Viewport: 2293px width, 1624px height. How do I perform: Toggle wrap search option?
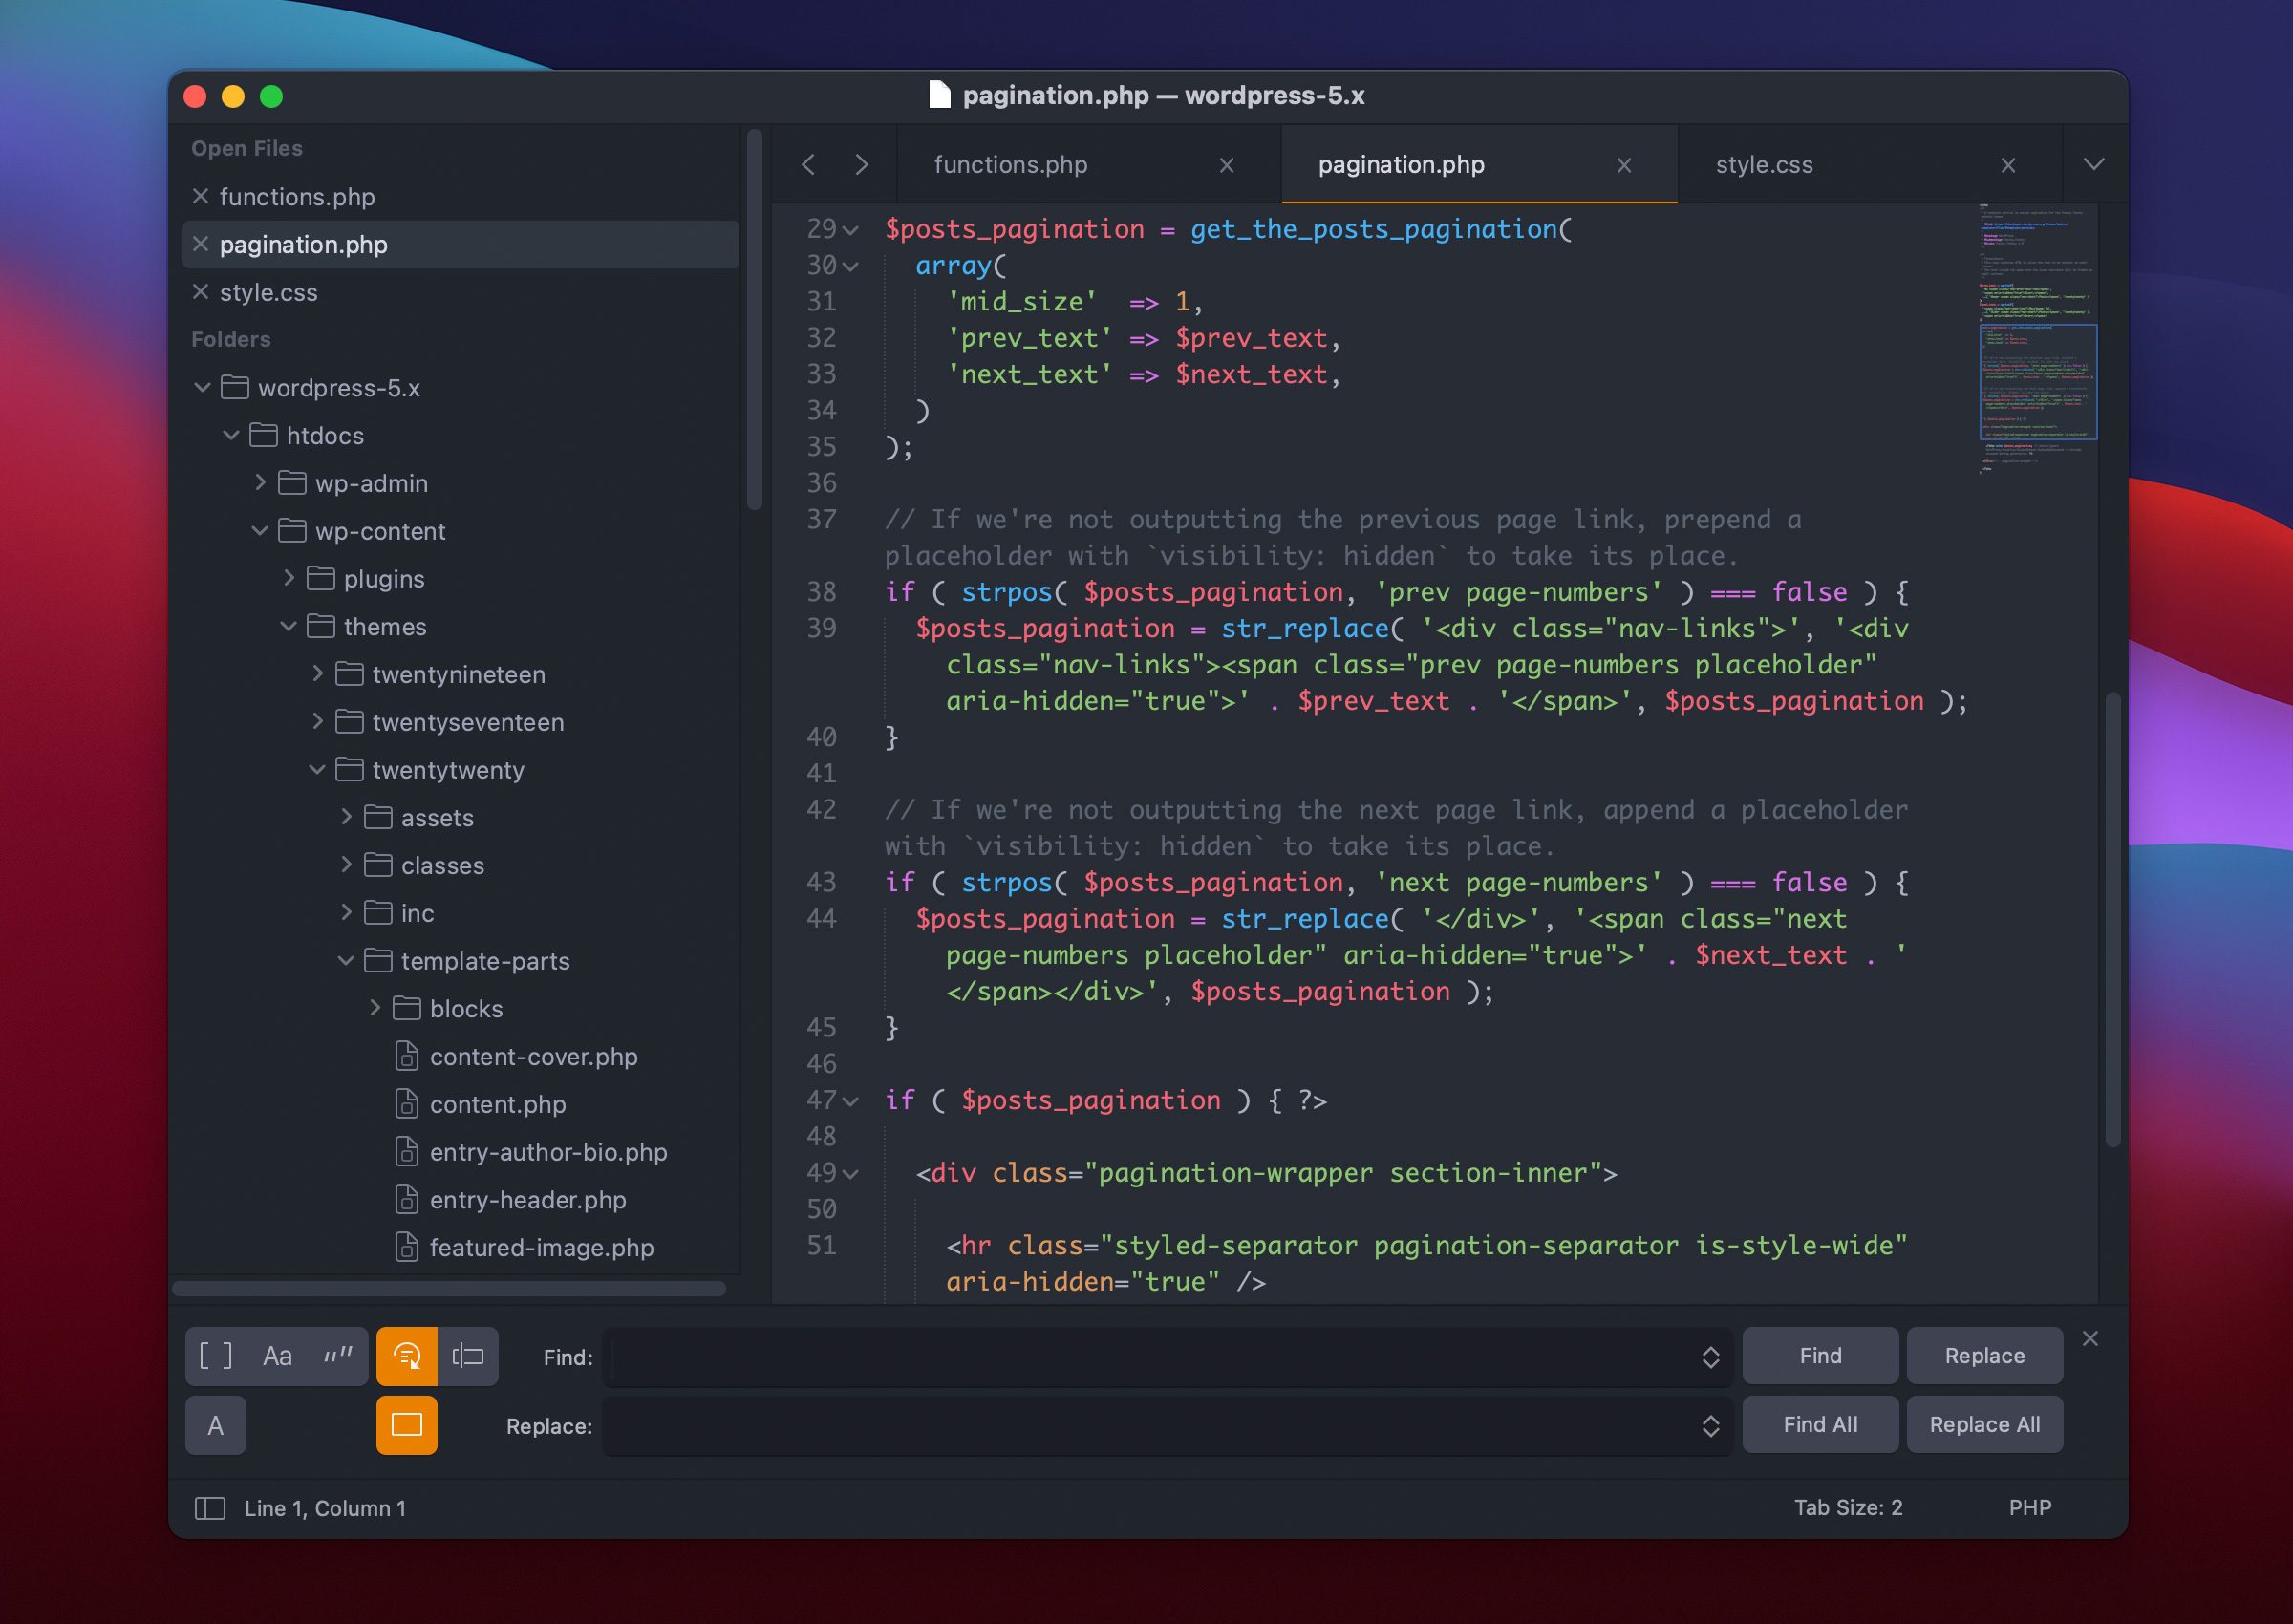406,1355
